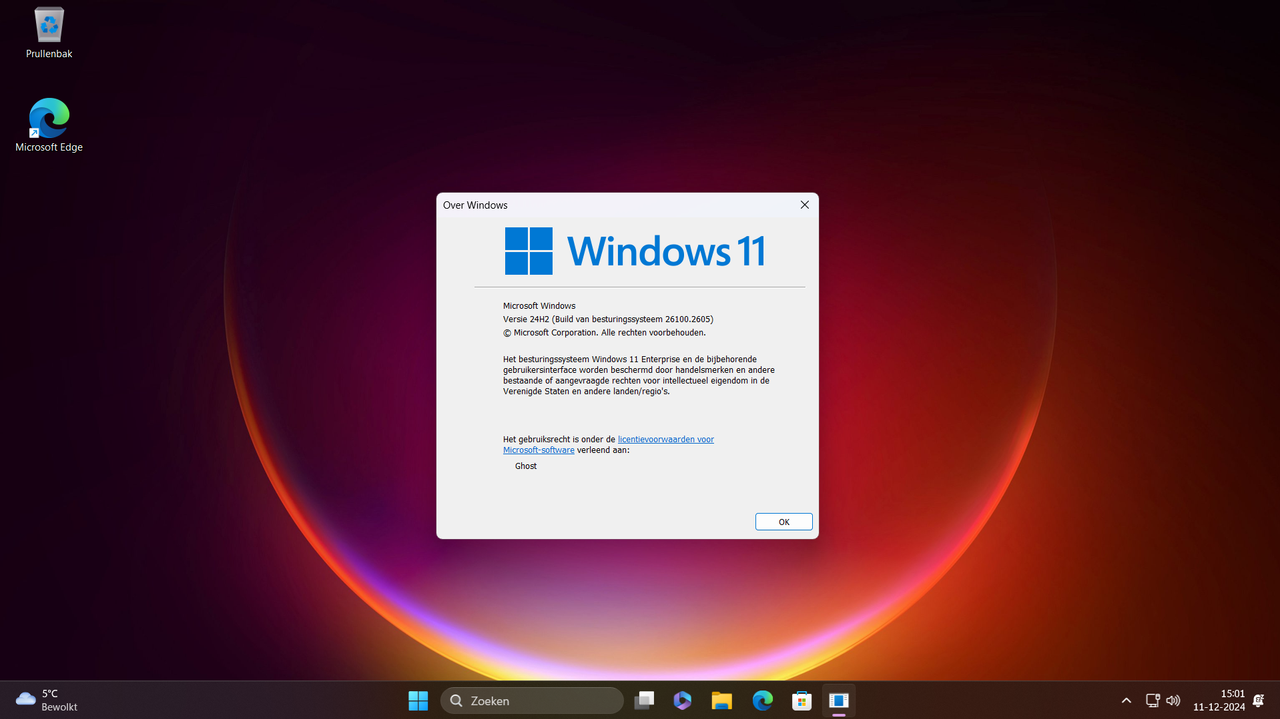Screen dimensions: 1280x719
Task: Click the Zoeken taskbar search box
Action: [x=532, y=700]
